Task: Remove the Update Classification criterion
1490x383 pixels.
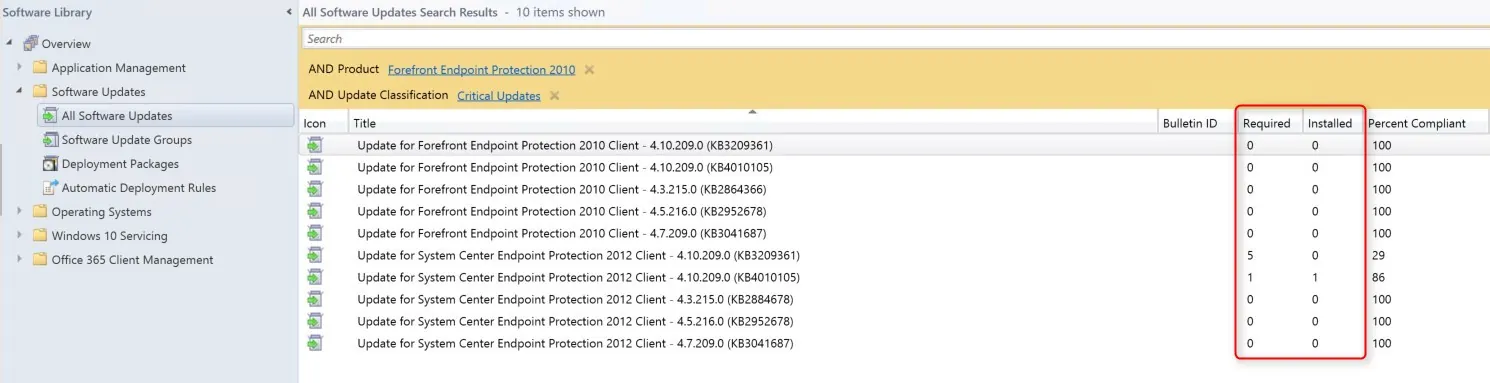Action: point(554,96)
